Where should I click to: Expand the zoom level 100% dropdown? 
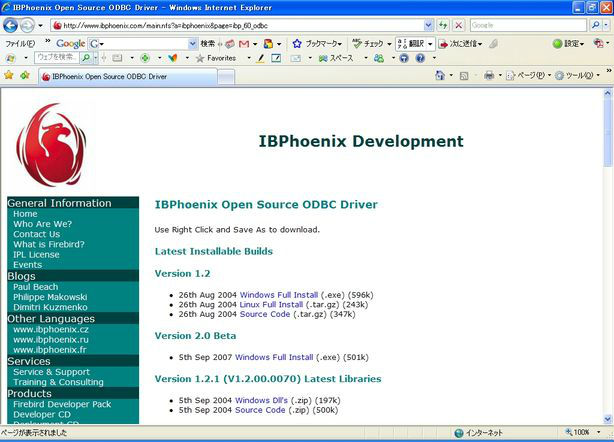pos(599,432)
